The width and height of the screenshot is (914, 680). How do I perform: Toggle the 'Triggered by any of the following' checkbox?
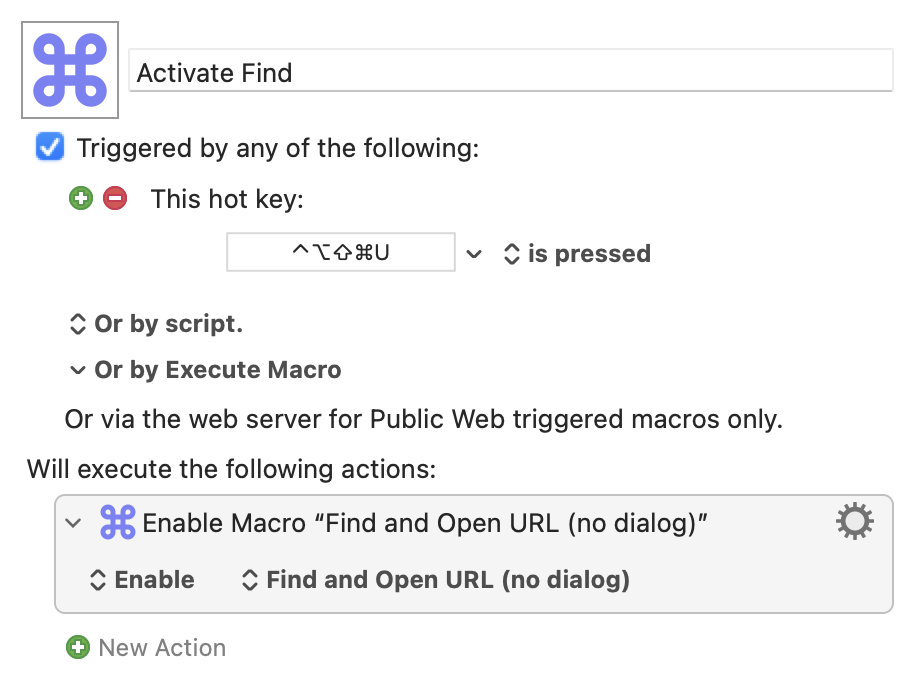pos(50,146)
